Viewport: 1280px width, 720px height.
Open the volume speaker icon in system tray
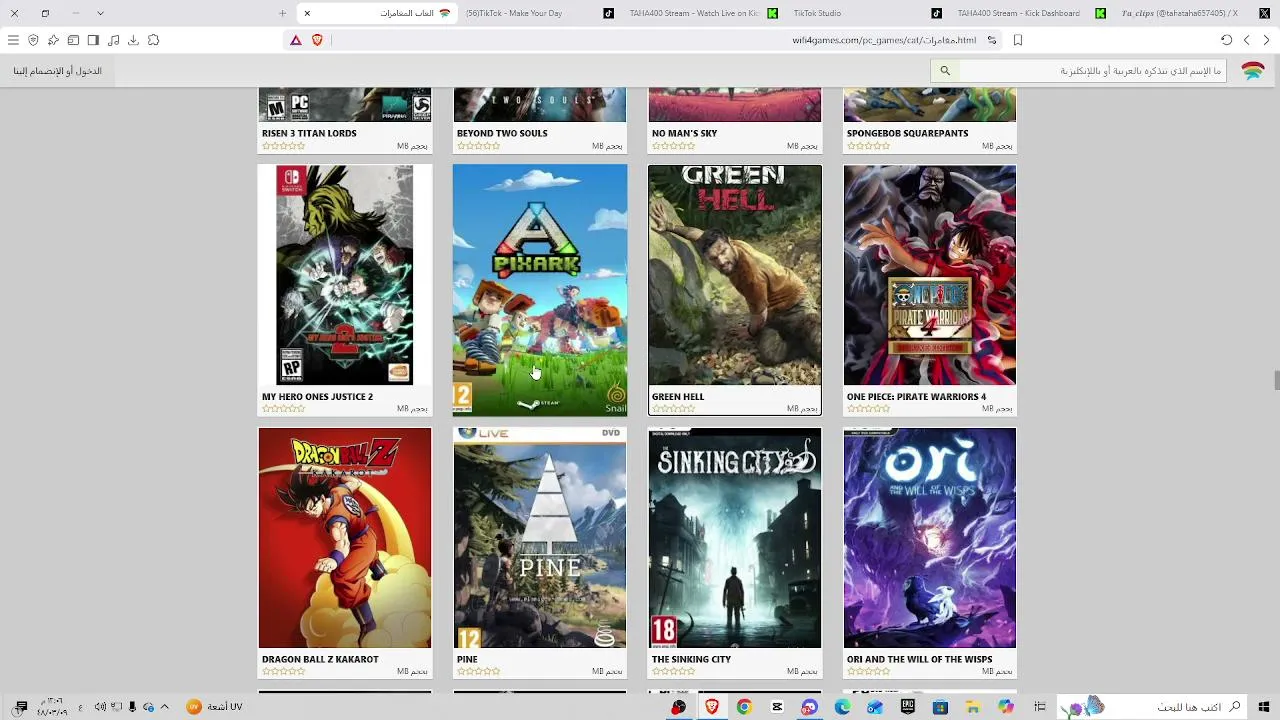coord(100,707)
